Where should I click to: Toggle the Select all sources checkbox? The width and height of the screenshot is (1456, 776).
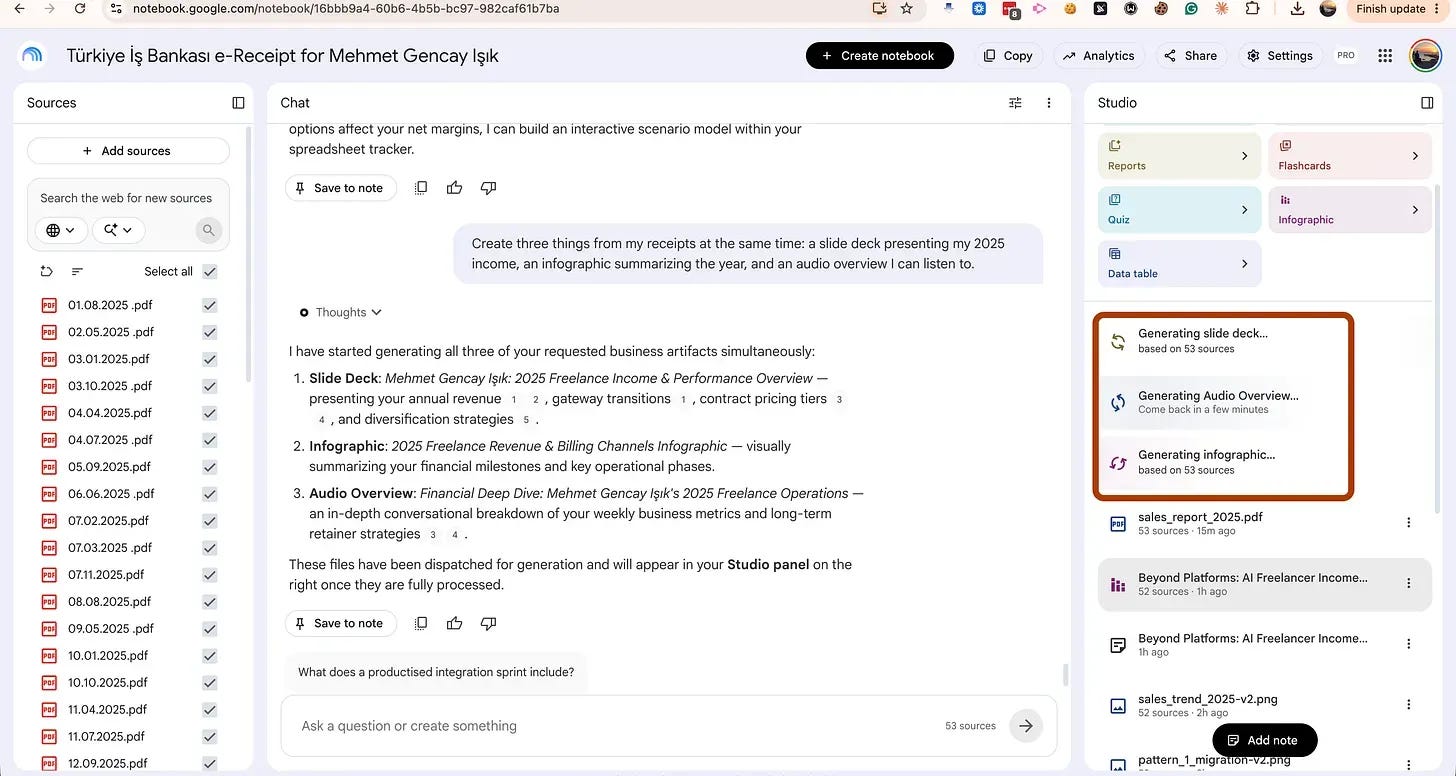click(209, 271)
